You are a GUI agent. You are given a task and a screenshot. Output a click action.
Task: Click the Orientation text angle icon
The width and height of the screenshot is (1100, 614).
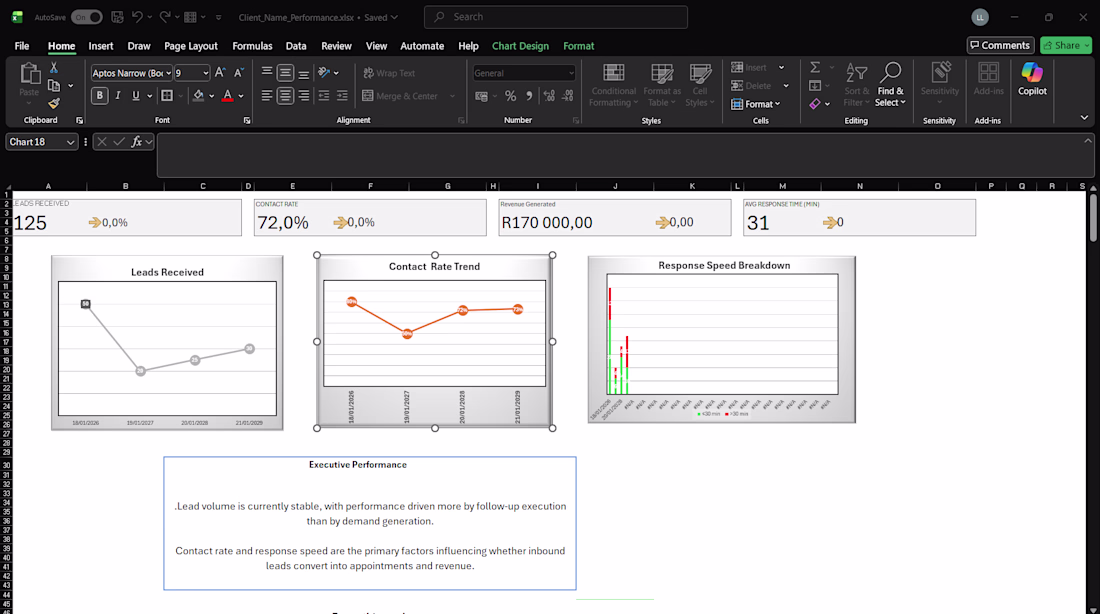(323, 72)
